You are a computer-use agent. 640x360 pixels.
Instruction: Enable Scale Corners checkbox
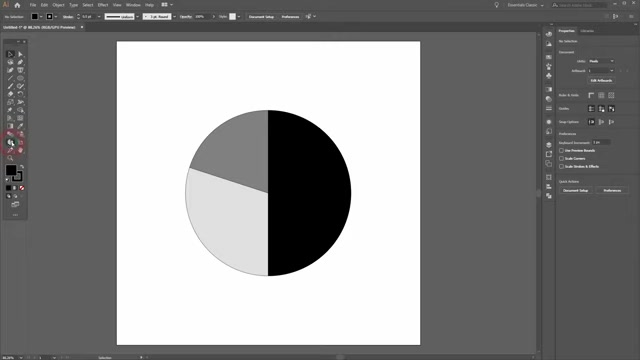pos(561,158)
